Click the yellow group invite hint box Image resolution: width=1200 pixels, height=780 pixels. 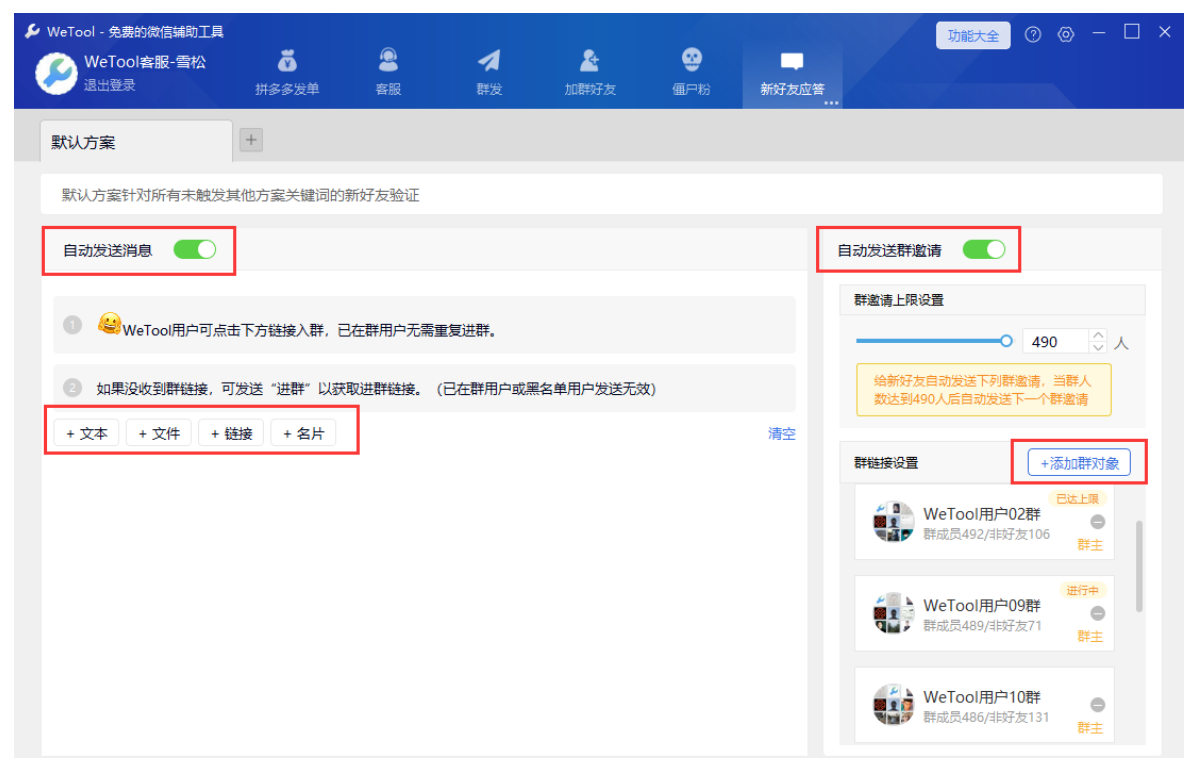point(983,390)
